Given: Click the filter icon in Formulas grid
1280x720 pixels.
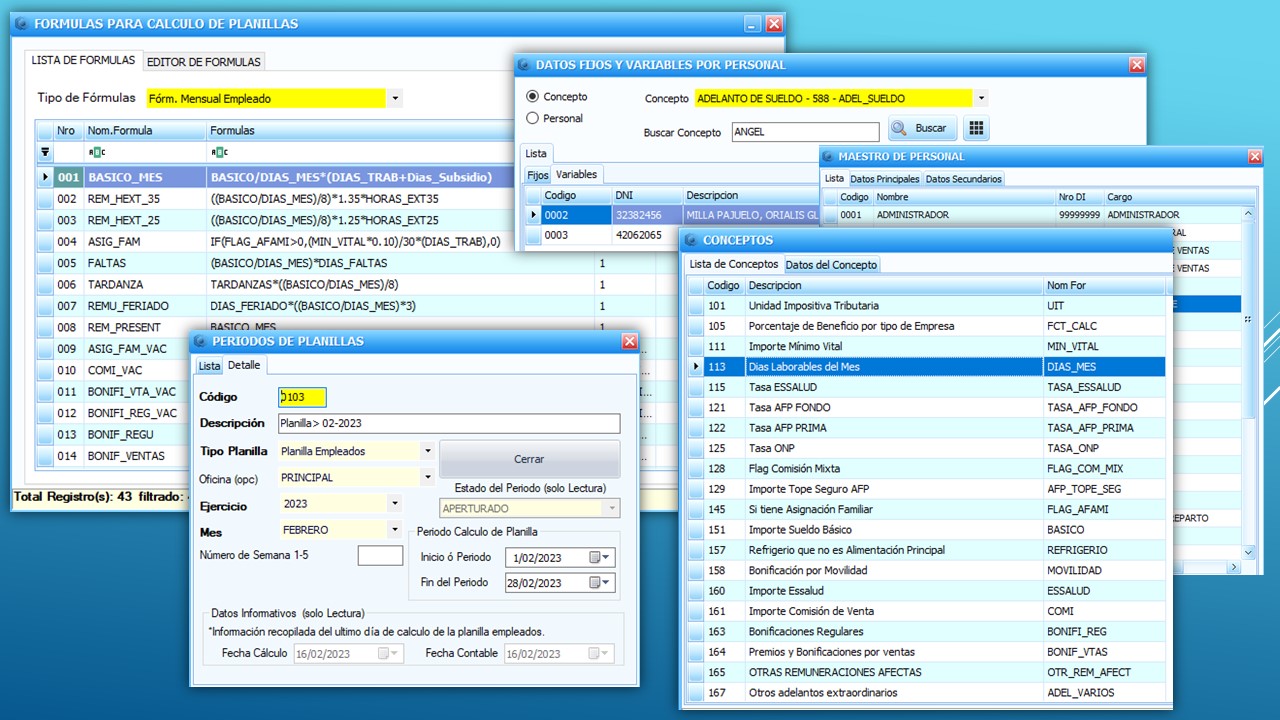Looking at the screenshot, I should tap(44, 152).
